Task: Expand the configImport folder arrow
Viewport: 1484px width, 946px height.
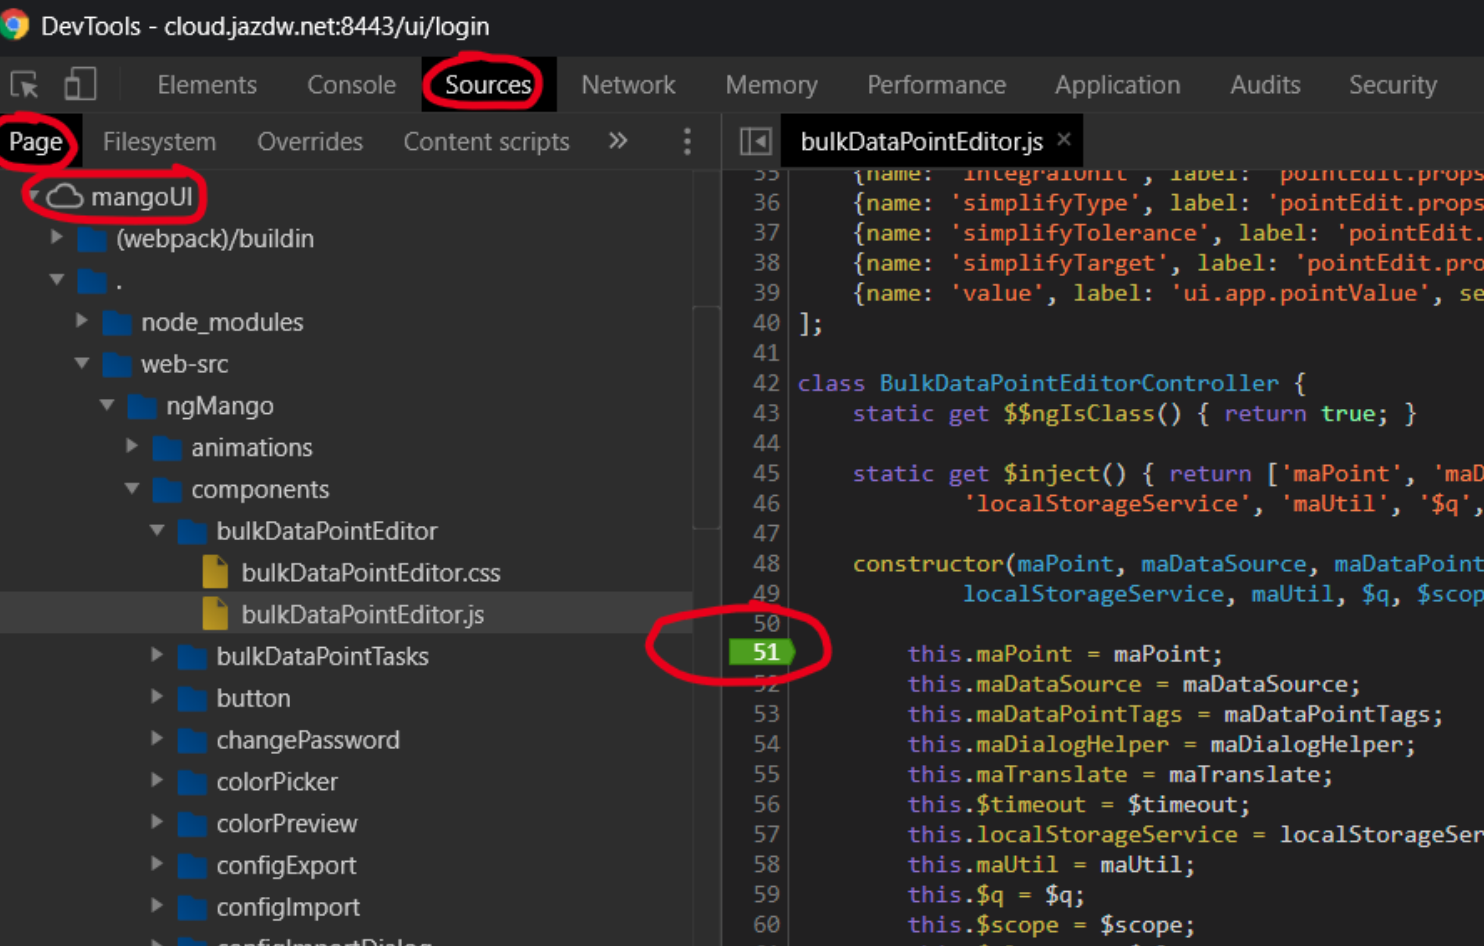Action: [x=157, y=906]
